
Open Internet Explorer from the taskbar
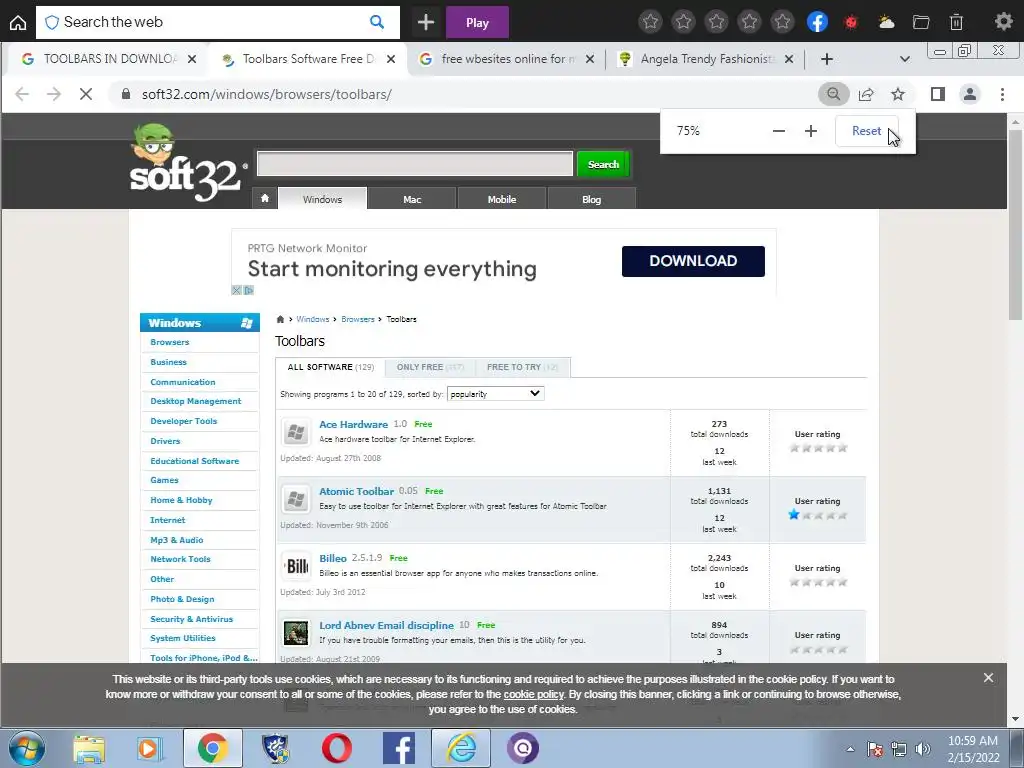(461, 748)
